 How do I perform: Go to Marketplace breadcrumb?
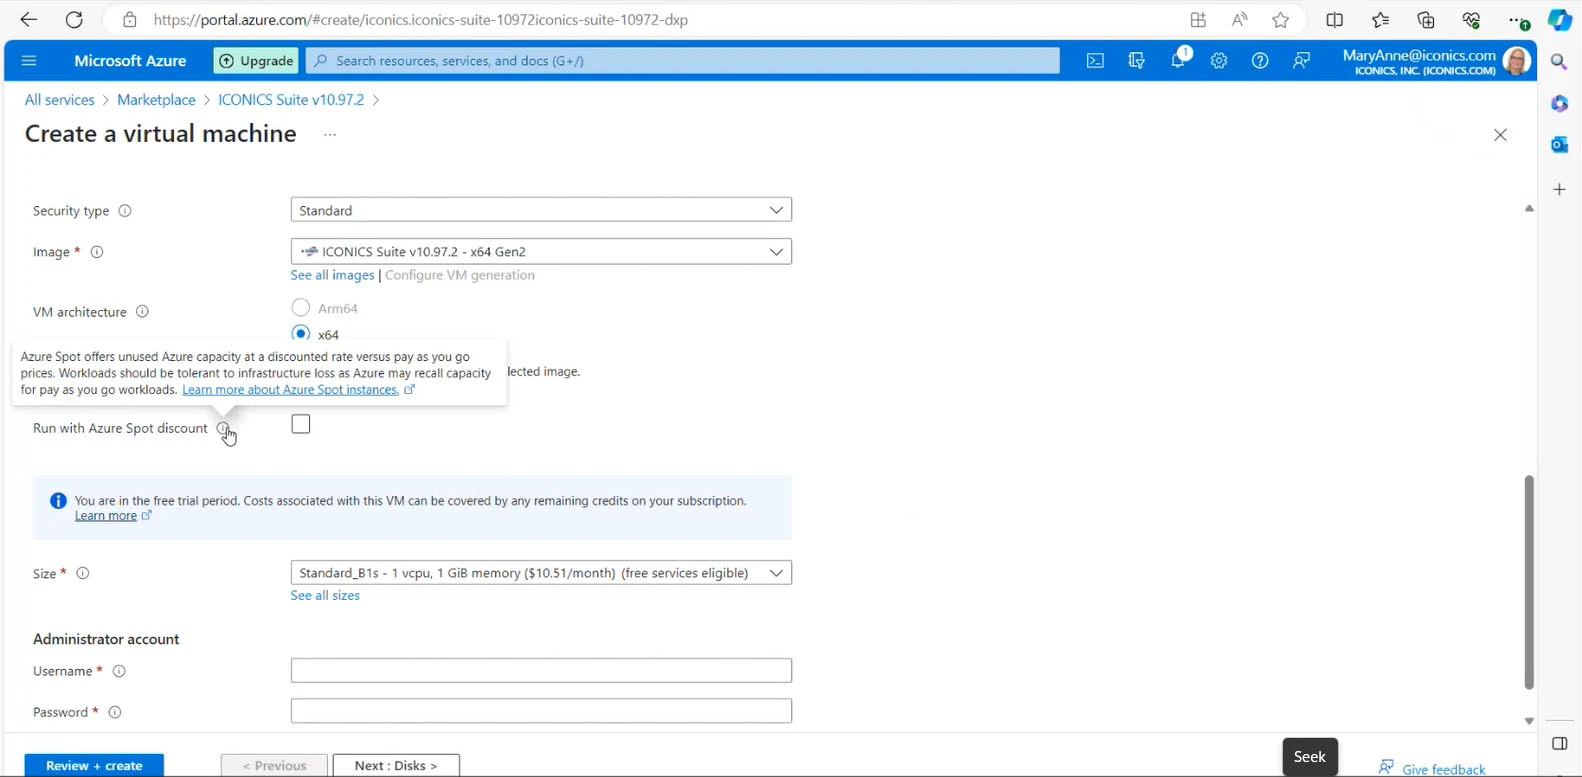pos(156,100)
